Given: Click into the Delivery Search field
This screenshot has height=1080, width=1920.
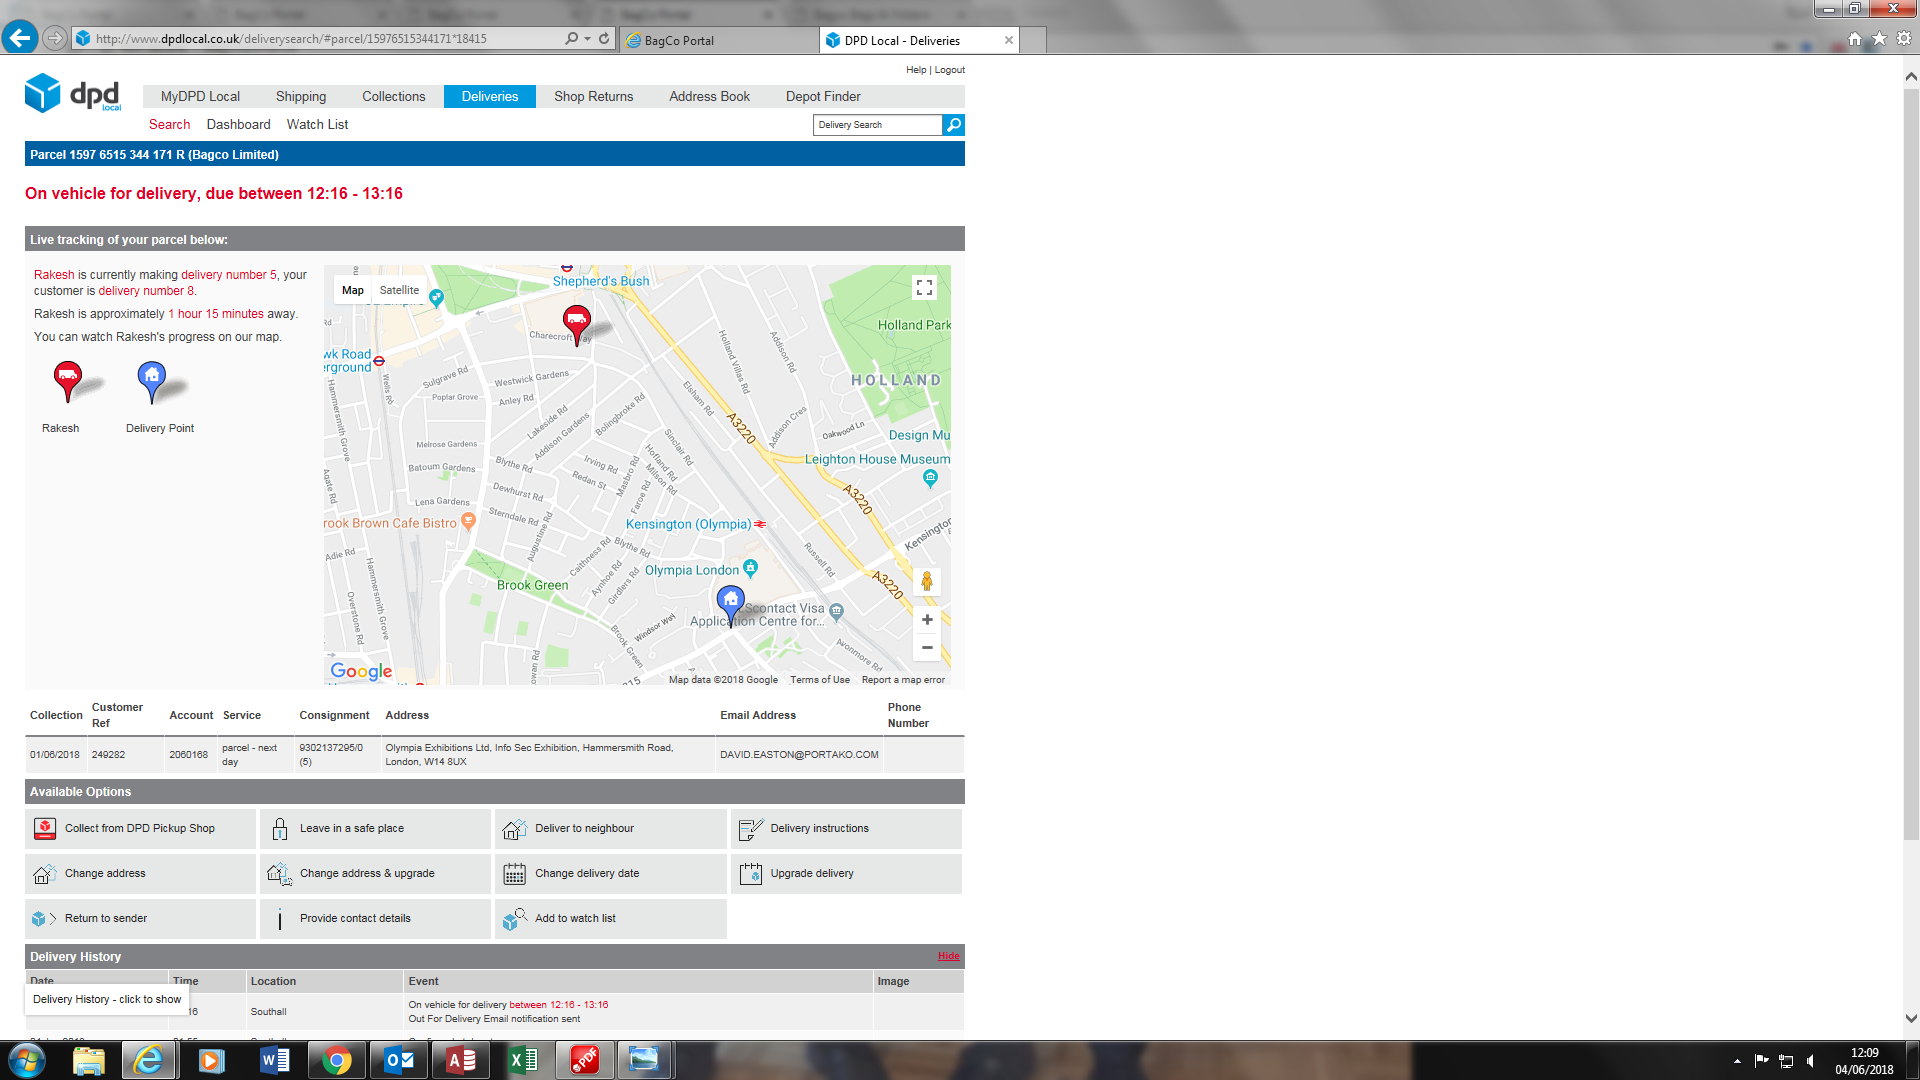Looking at the screenshot, I should (x=876, y=125).
